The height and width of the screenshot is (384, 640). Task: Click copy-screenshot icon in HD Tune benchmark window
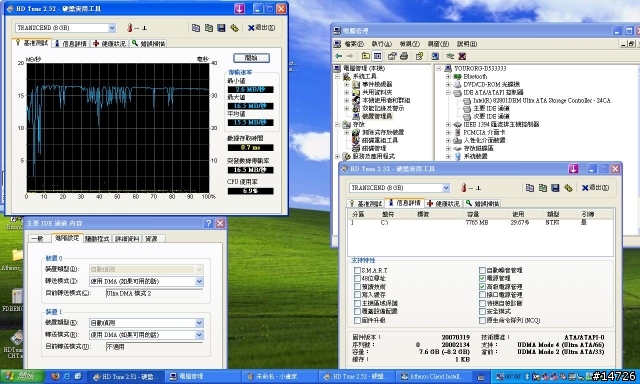(209, 28)
